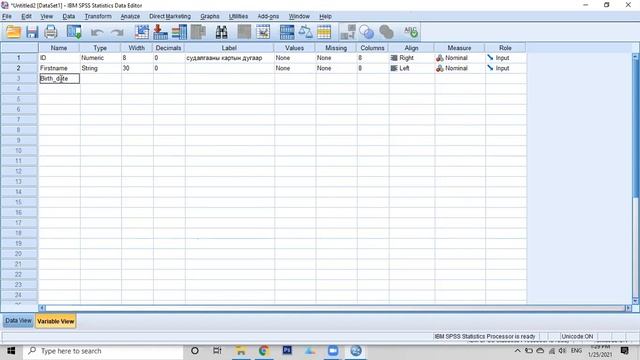Screen dimensions: 640x360
Task: Click the Value labels icon
Action: click(348, 32)
